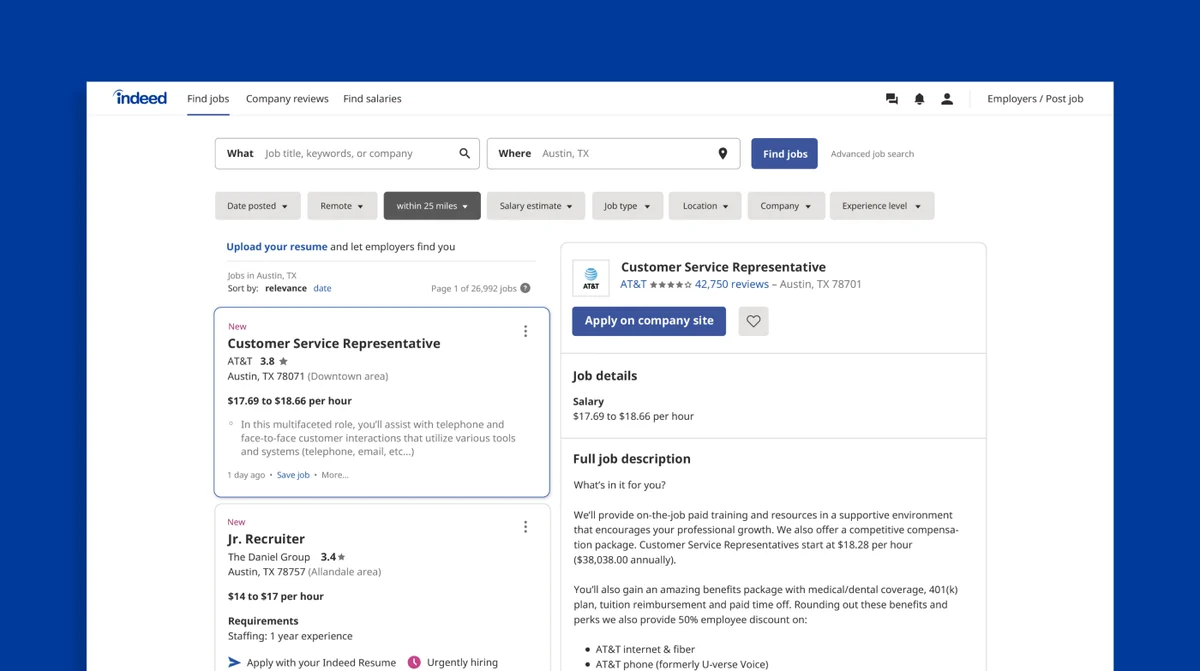Click "$14 to $17 per hour" text
This screenshot has height=671, width=1200.
pos(276,597)
